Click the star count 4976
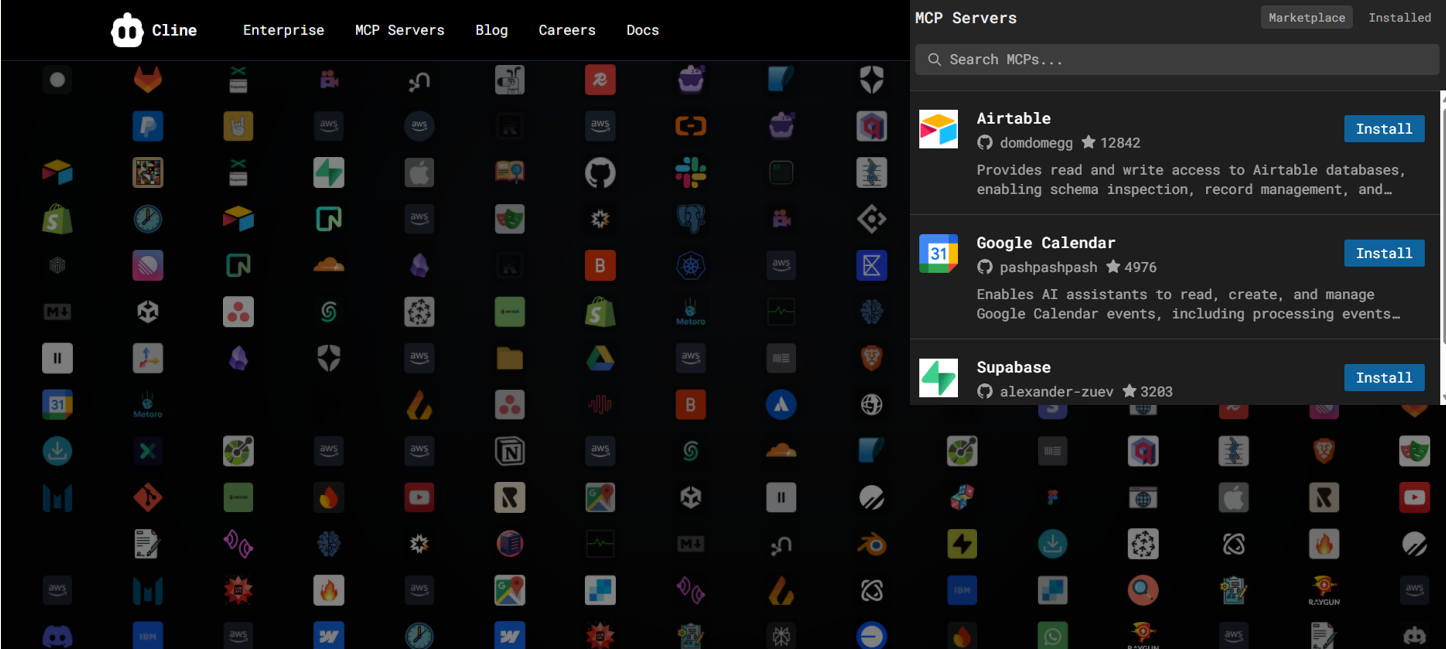 coord(1131,267)
